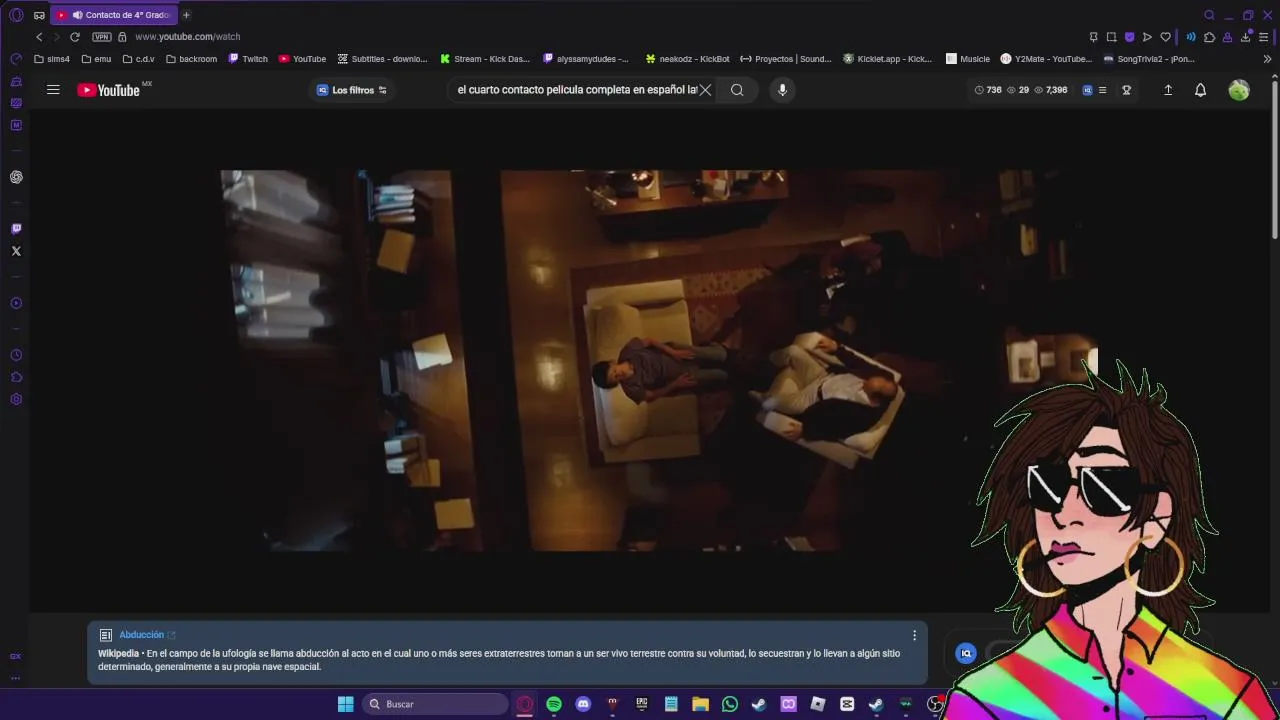1280x720 pixels.
Task: Go to the YouTube home logo
Action: [109, 90]
